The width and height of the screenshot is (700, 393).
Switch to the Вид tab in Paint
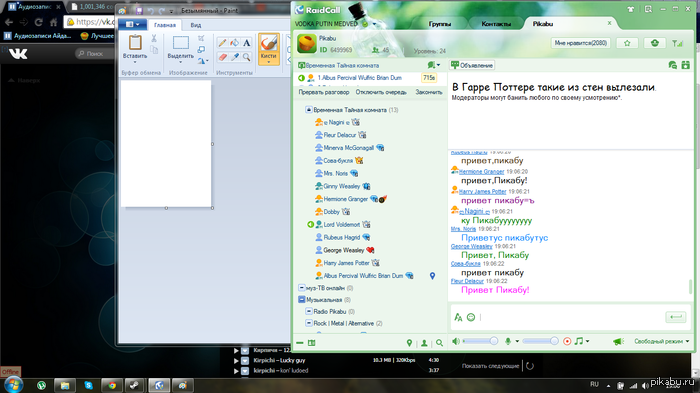pos(196,25)
